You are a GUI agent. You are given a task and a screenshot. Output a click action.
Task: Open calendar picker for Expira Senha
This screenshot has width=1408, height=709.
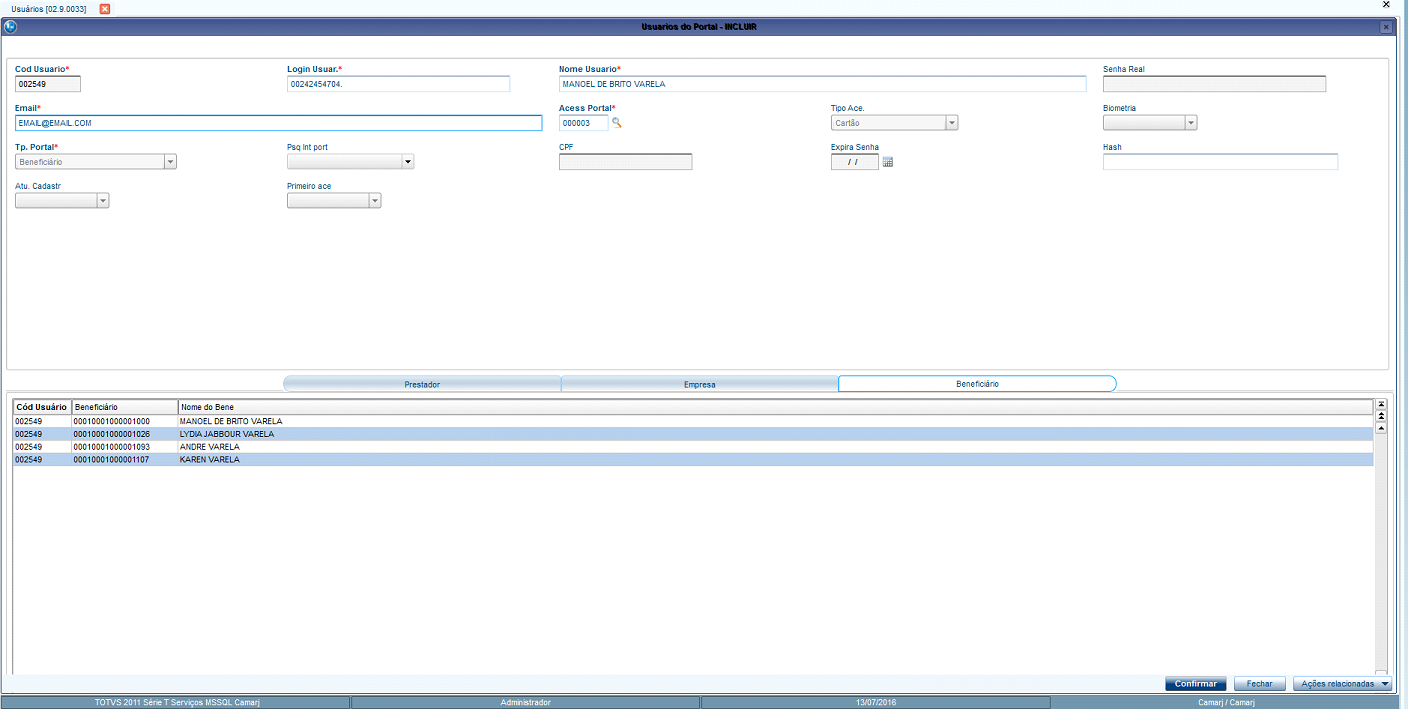click(x=887, y=162)
